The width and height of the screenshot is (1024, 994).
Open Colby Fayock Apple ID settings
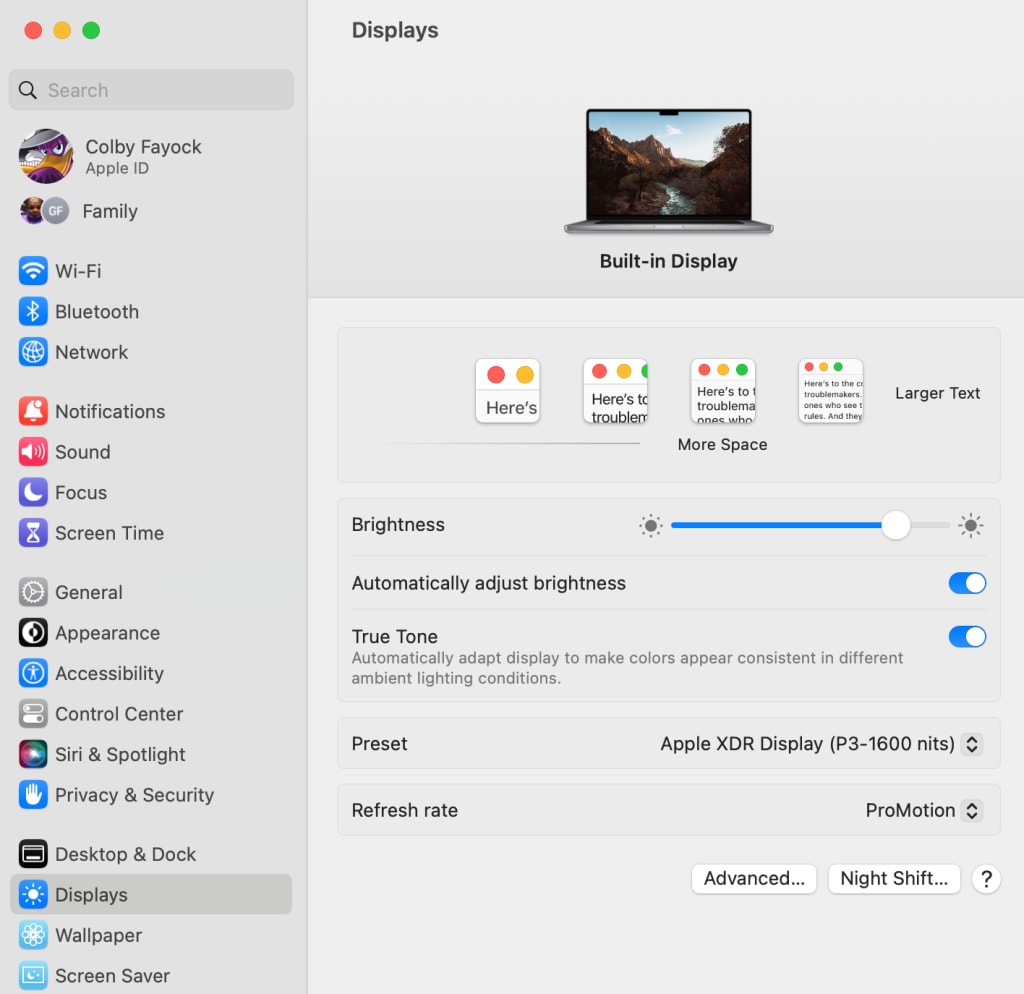pos(151,156)
